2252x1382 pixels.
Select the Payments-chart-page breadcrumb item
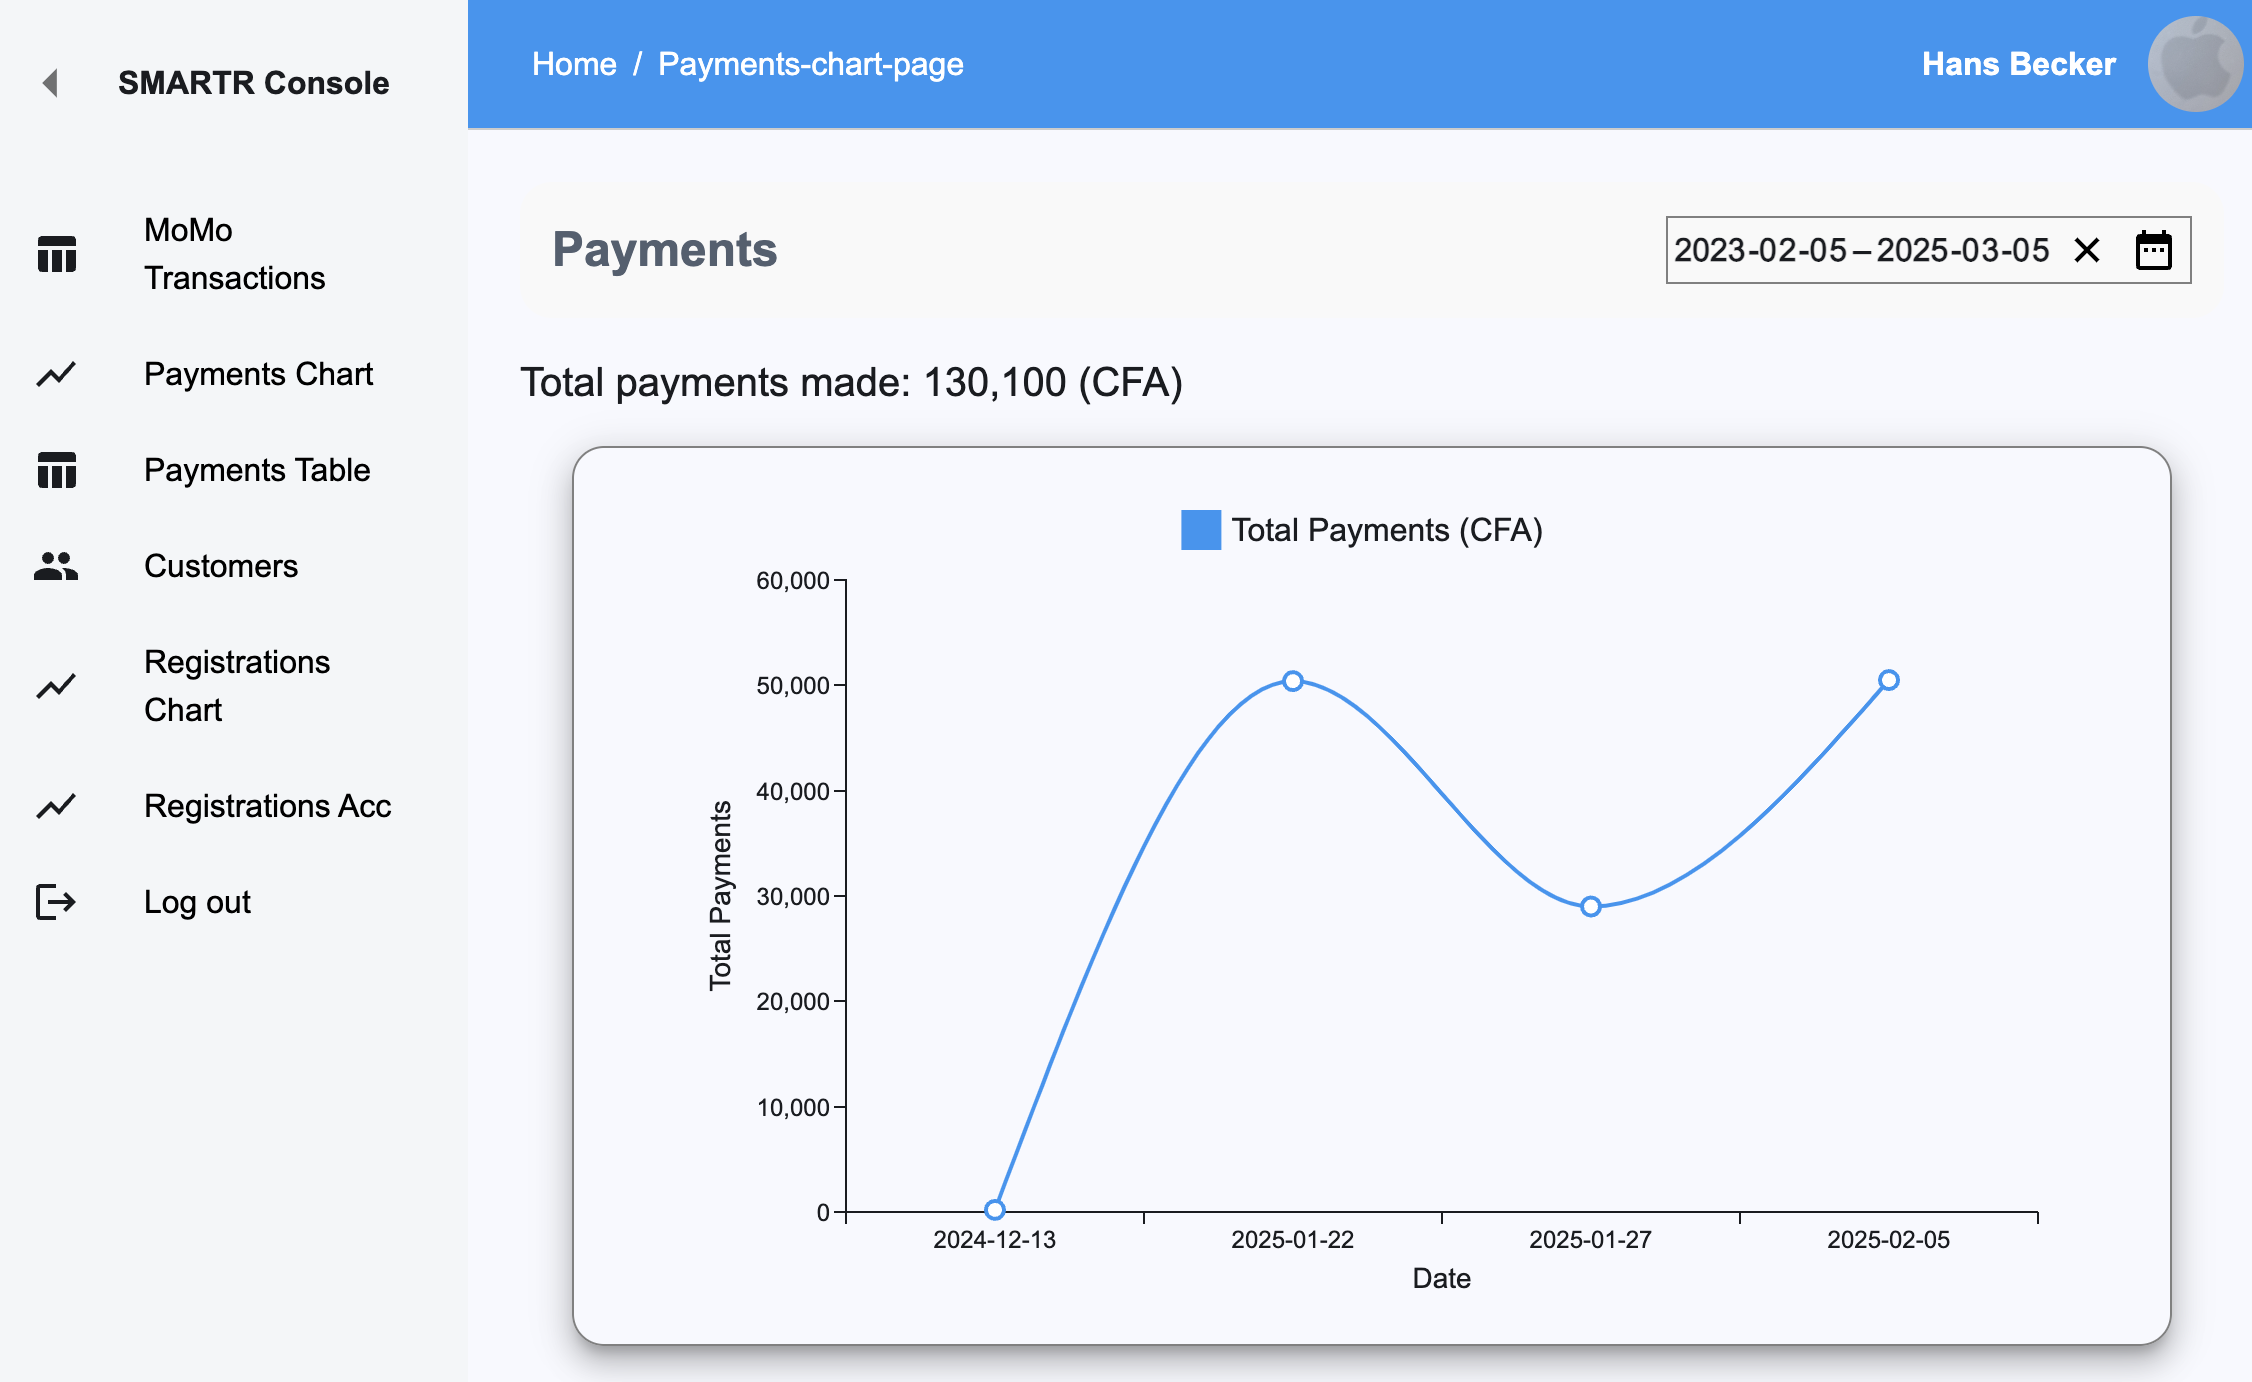coord(811,63)
